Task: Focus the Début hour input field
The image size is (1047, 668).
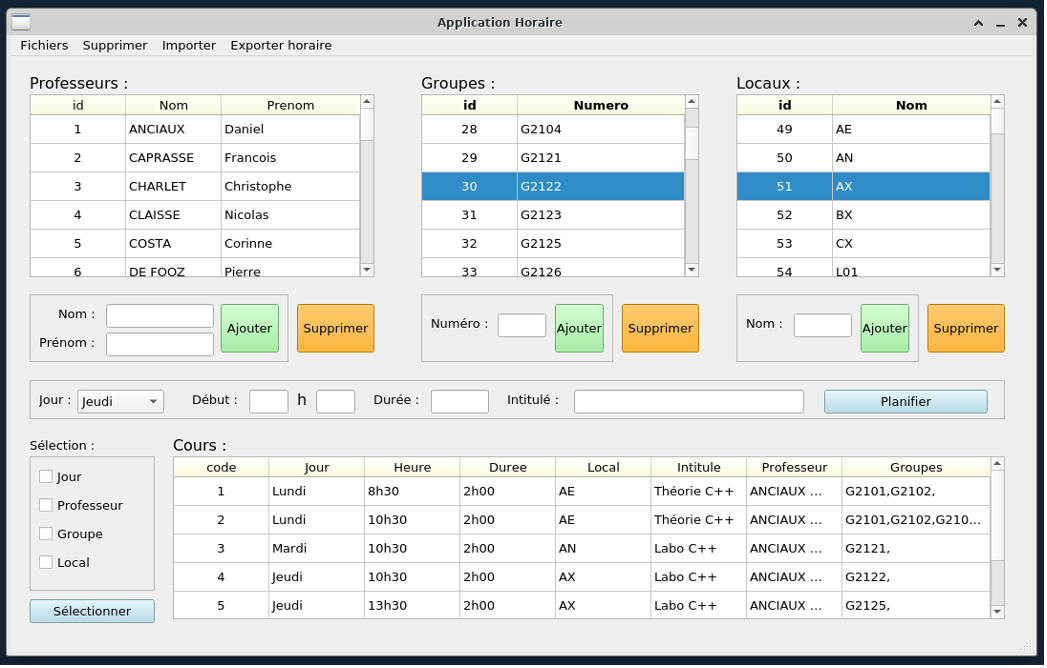Action: click(268, 402)
